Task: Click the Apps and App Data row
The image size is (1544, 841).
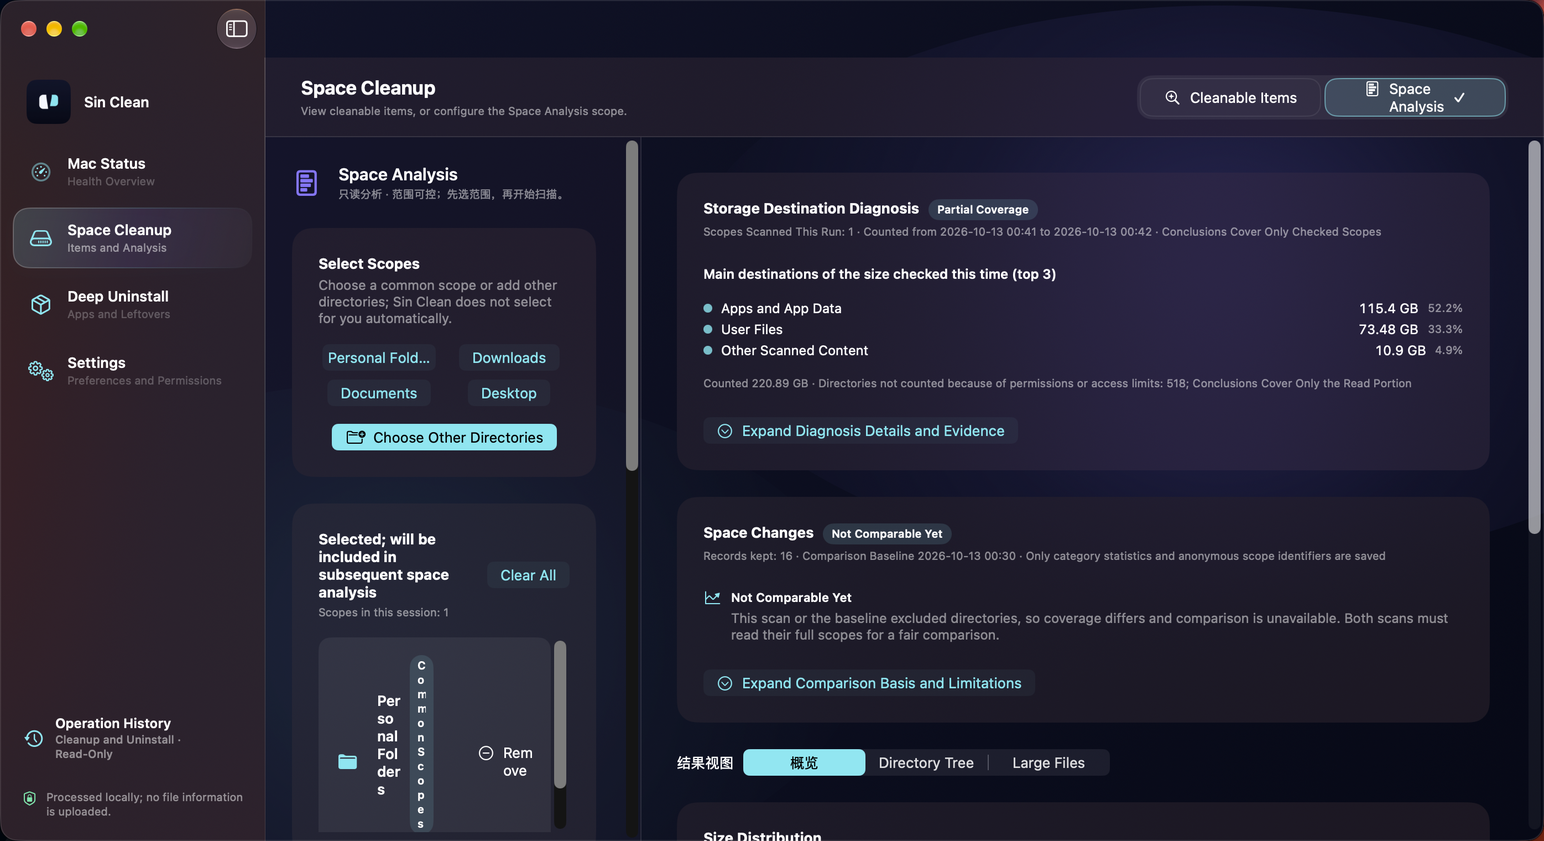Action: coord(1083,308)
